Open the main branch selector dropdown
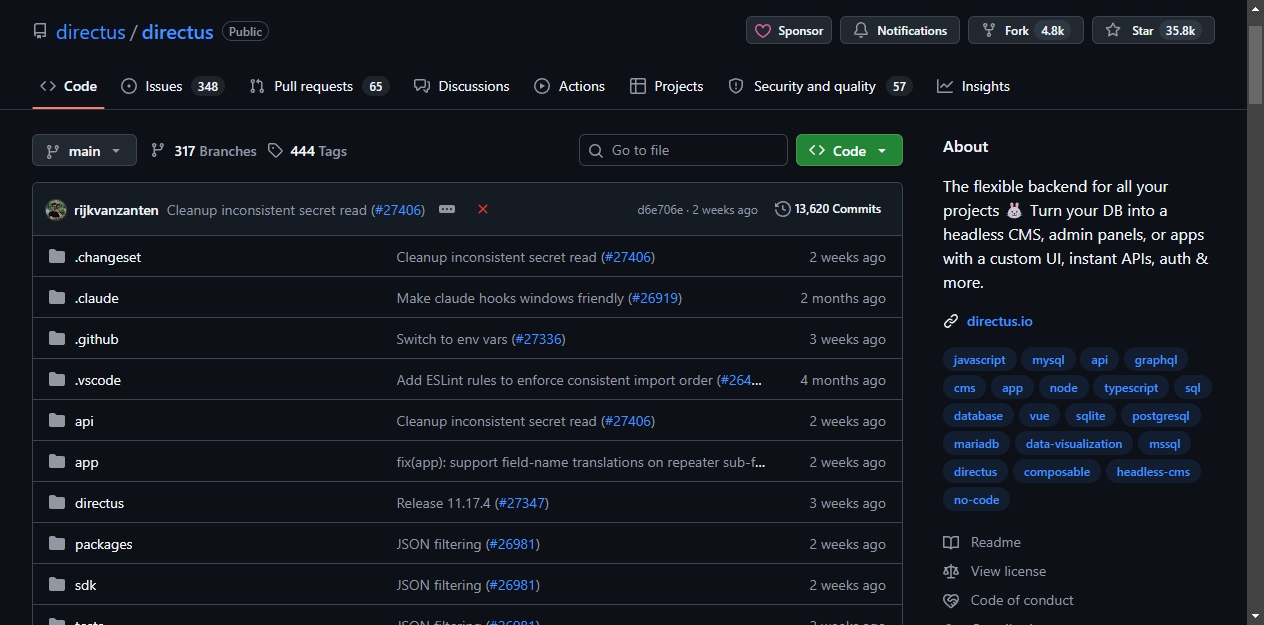 point(84,151)
